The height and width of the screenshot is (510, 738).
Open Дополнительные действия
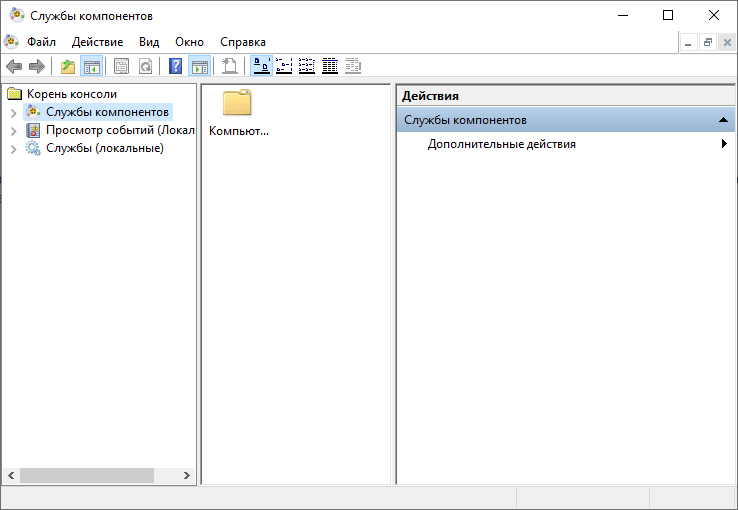coord(502,144)
